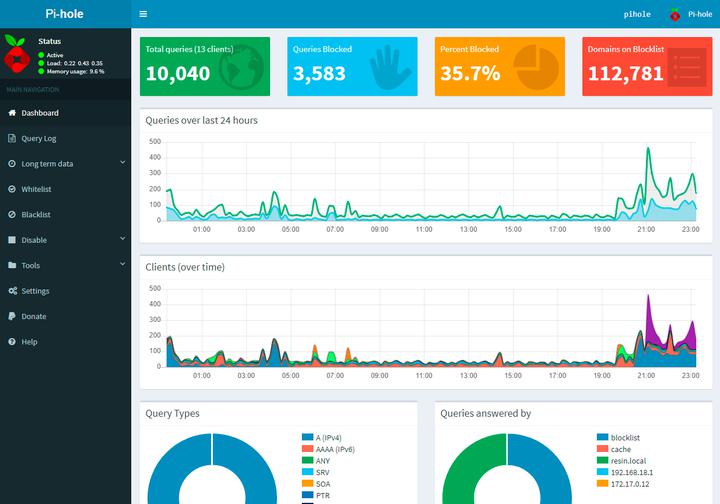This screenshot has height=504, width=720.
Task: Toggle 192.168.18.1 legend swatch
Action: (x=602, y=471)
